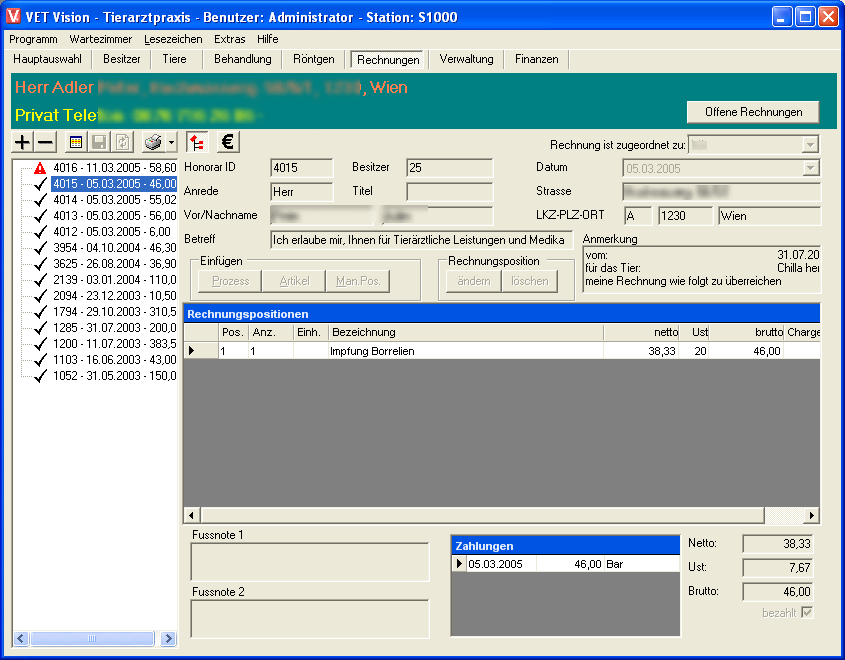The height and width of the screenshot is (660, 845).
Task: Switch to the Verwaltung tab
Action: [466, 59]
